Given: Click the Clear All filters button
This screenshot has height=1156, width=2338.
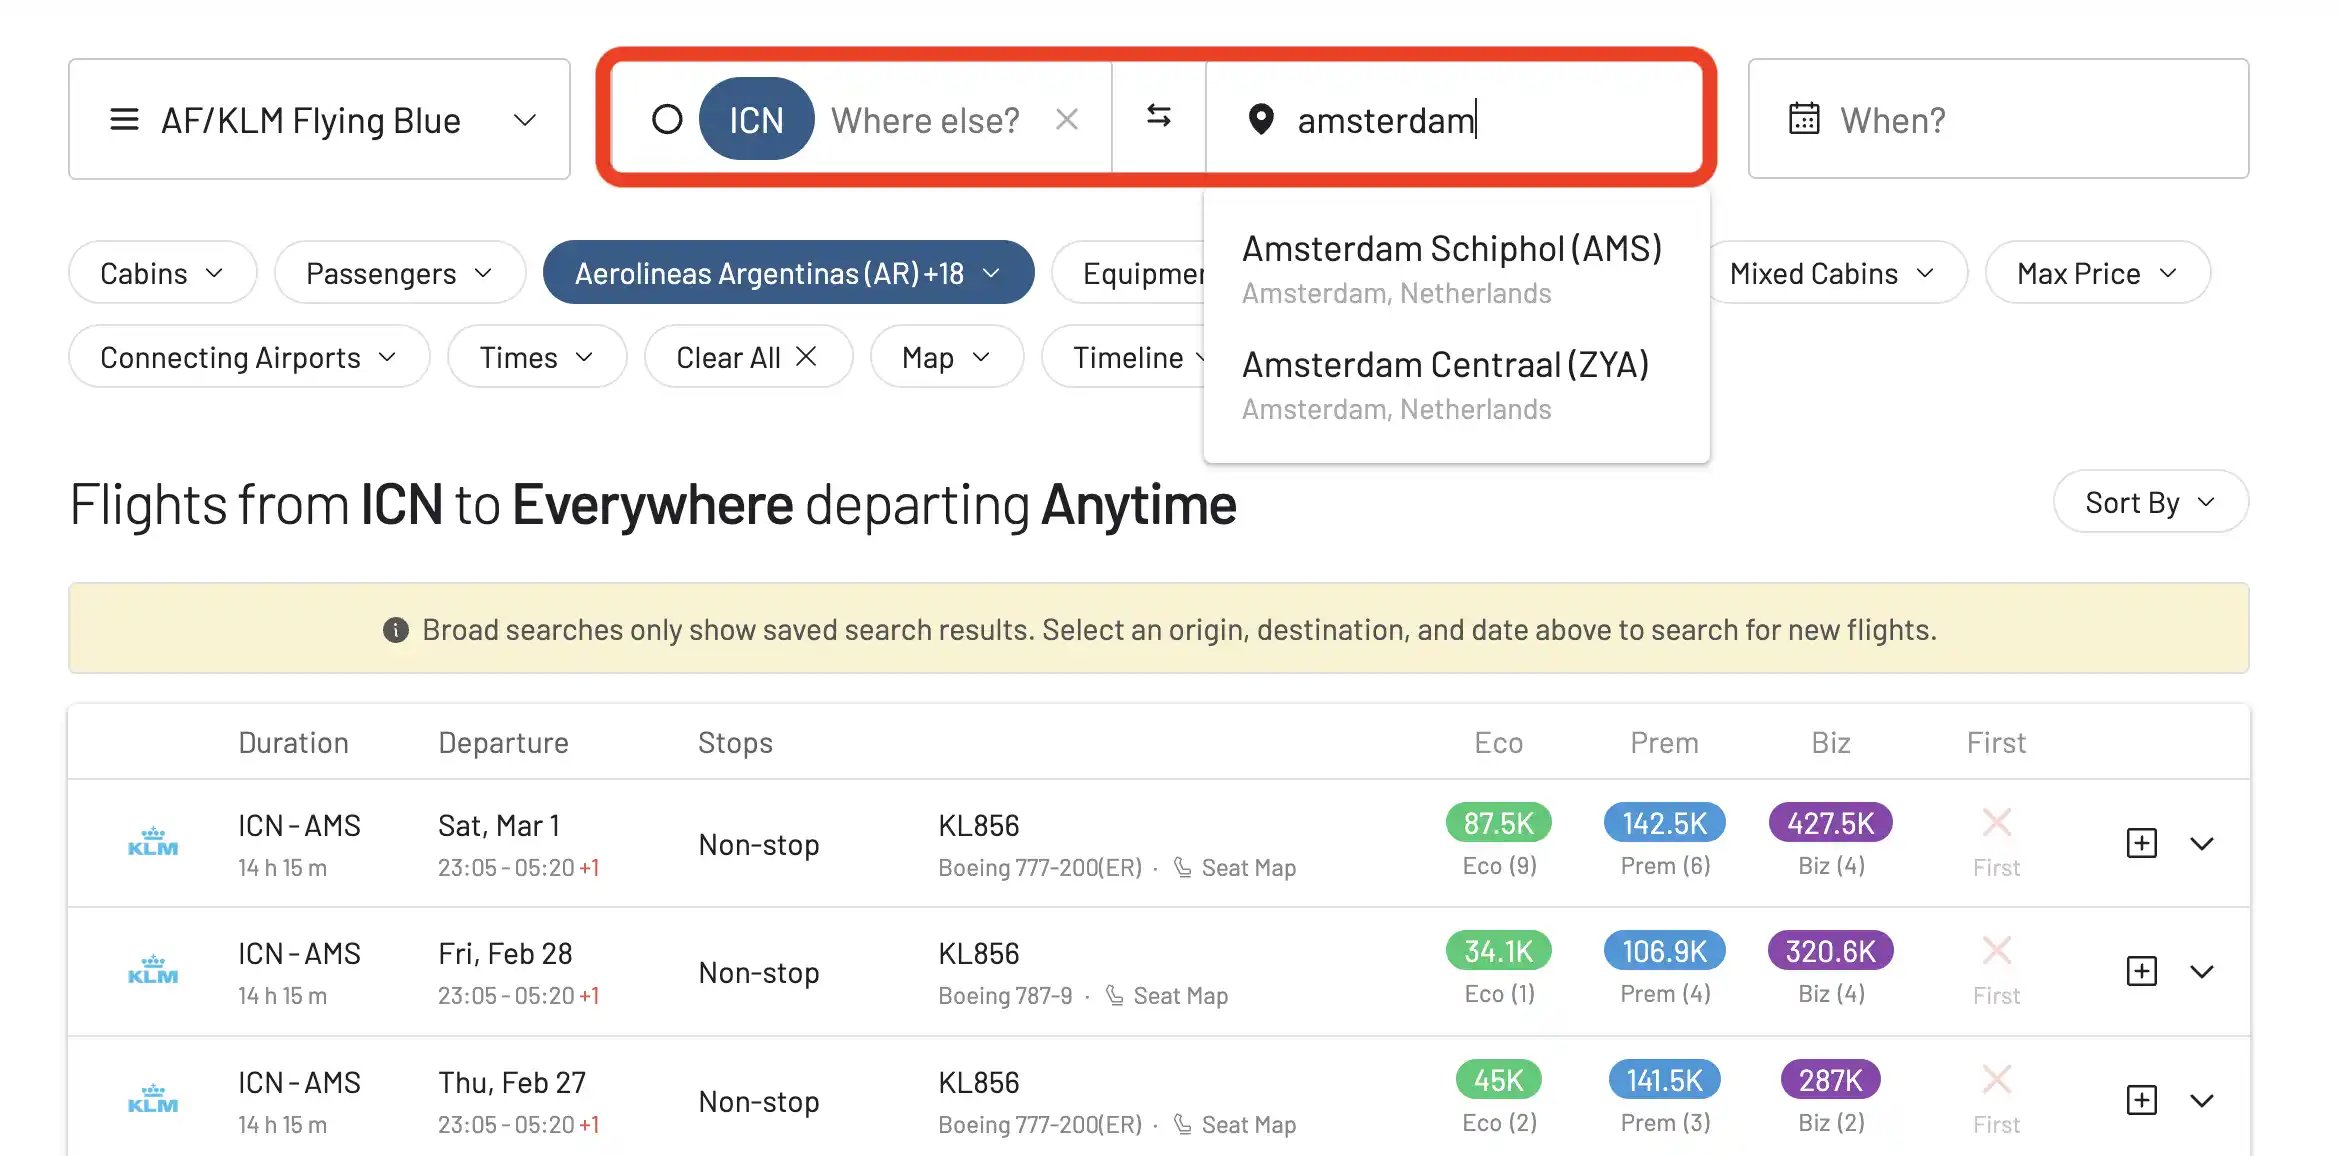Looking at the screenshot, I should pyautogui.click(x=748, y=357).
